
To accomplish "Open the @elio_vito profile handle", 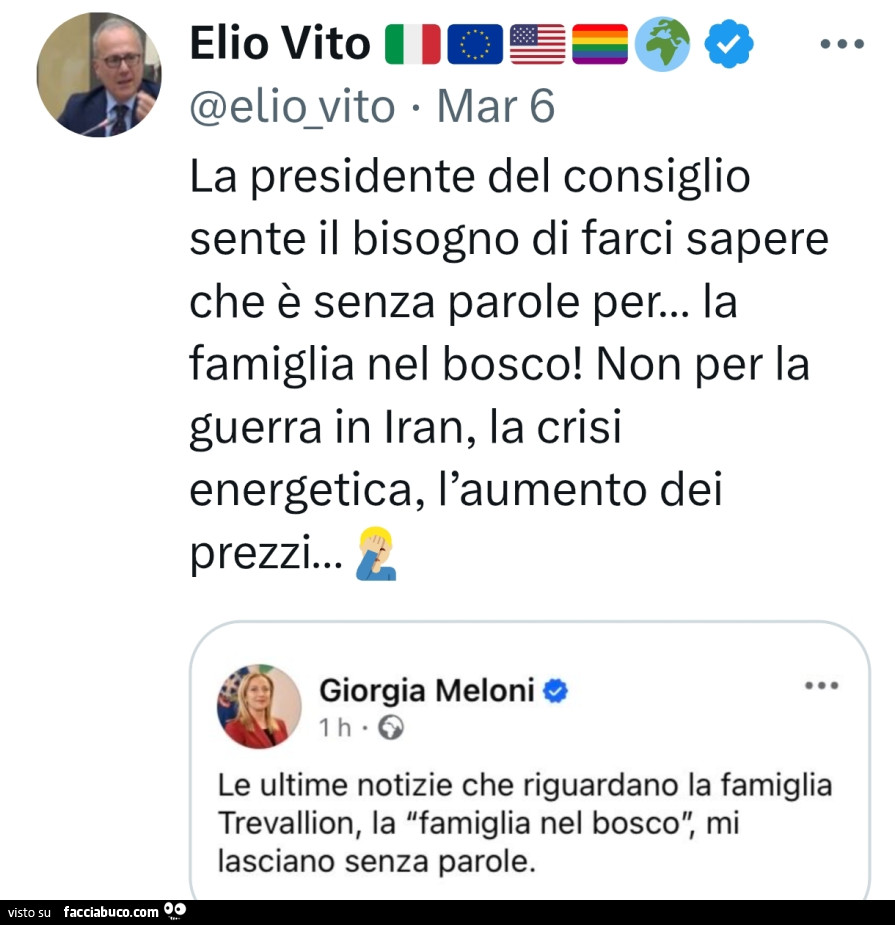I will coord(293,106).
